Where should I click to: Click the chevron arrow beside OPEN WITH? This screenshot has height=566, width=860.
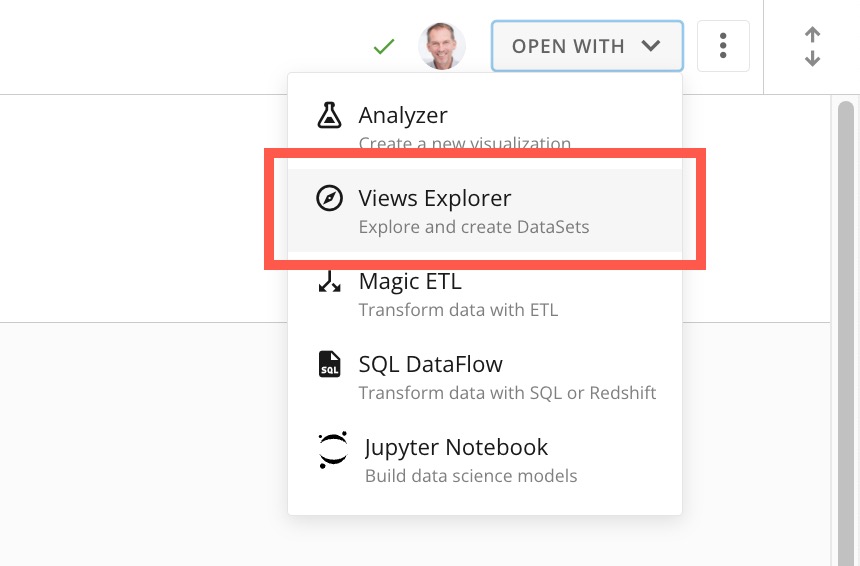651,46
